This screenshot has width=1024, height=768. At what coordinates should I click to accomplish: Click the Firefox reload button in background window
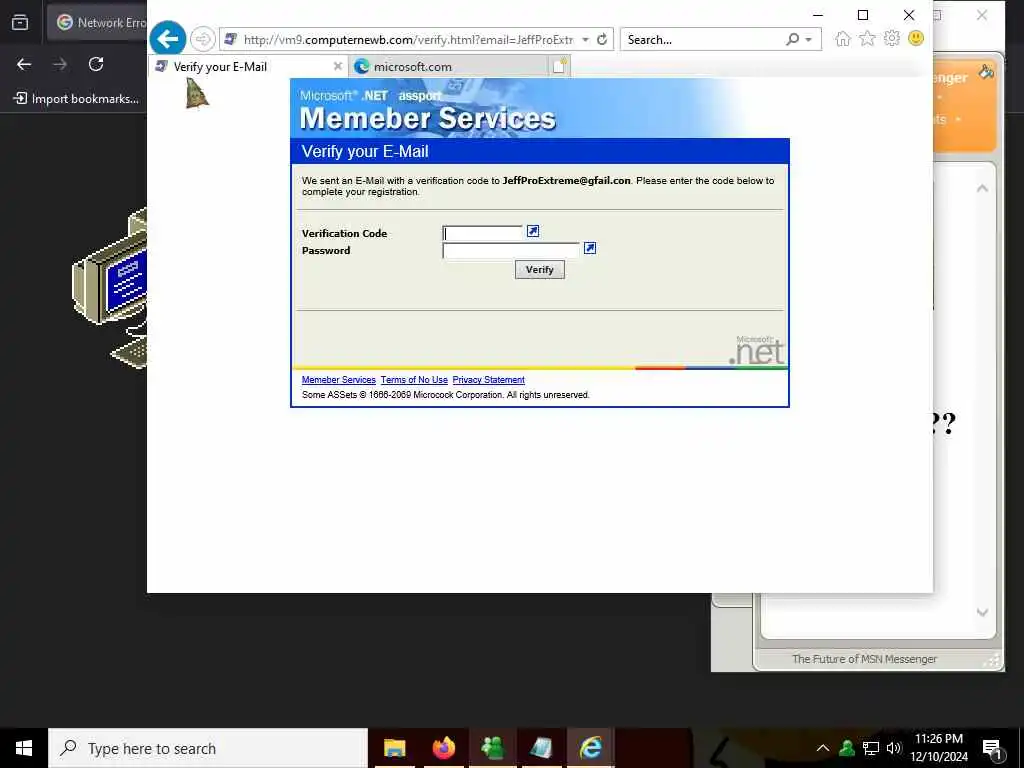click(x=96, y=64)
